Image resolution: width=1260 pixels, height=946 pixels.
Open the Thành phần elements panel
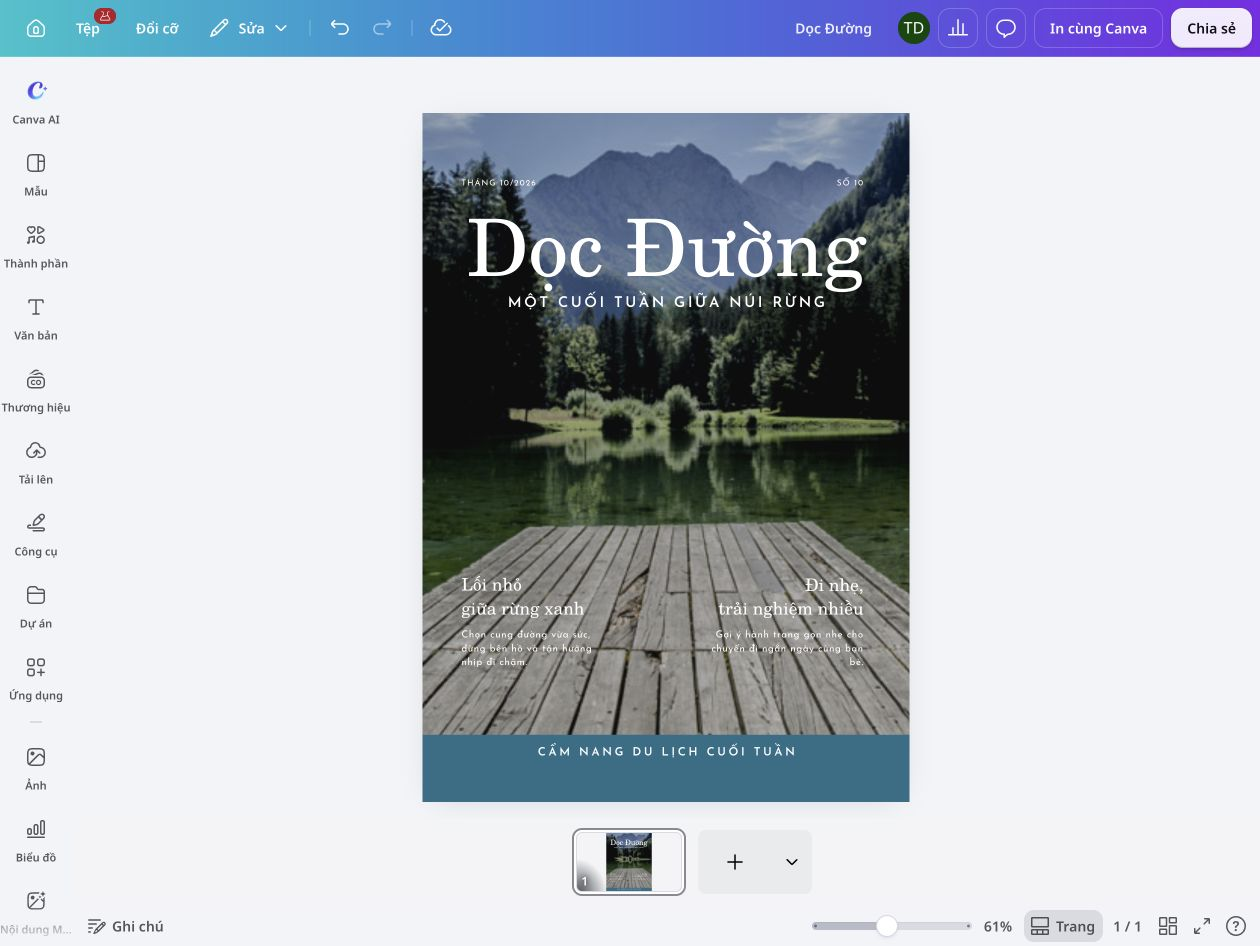click(x=36, y=247)
